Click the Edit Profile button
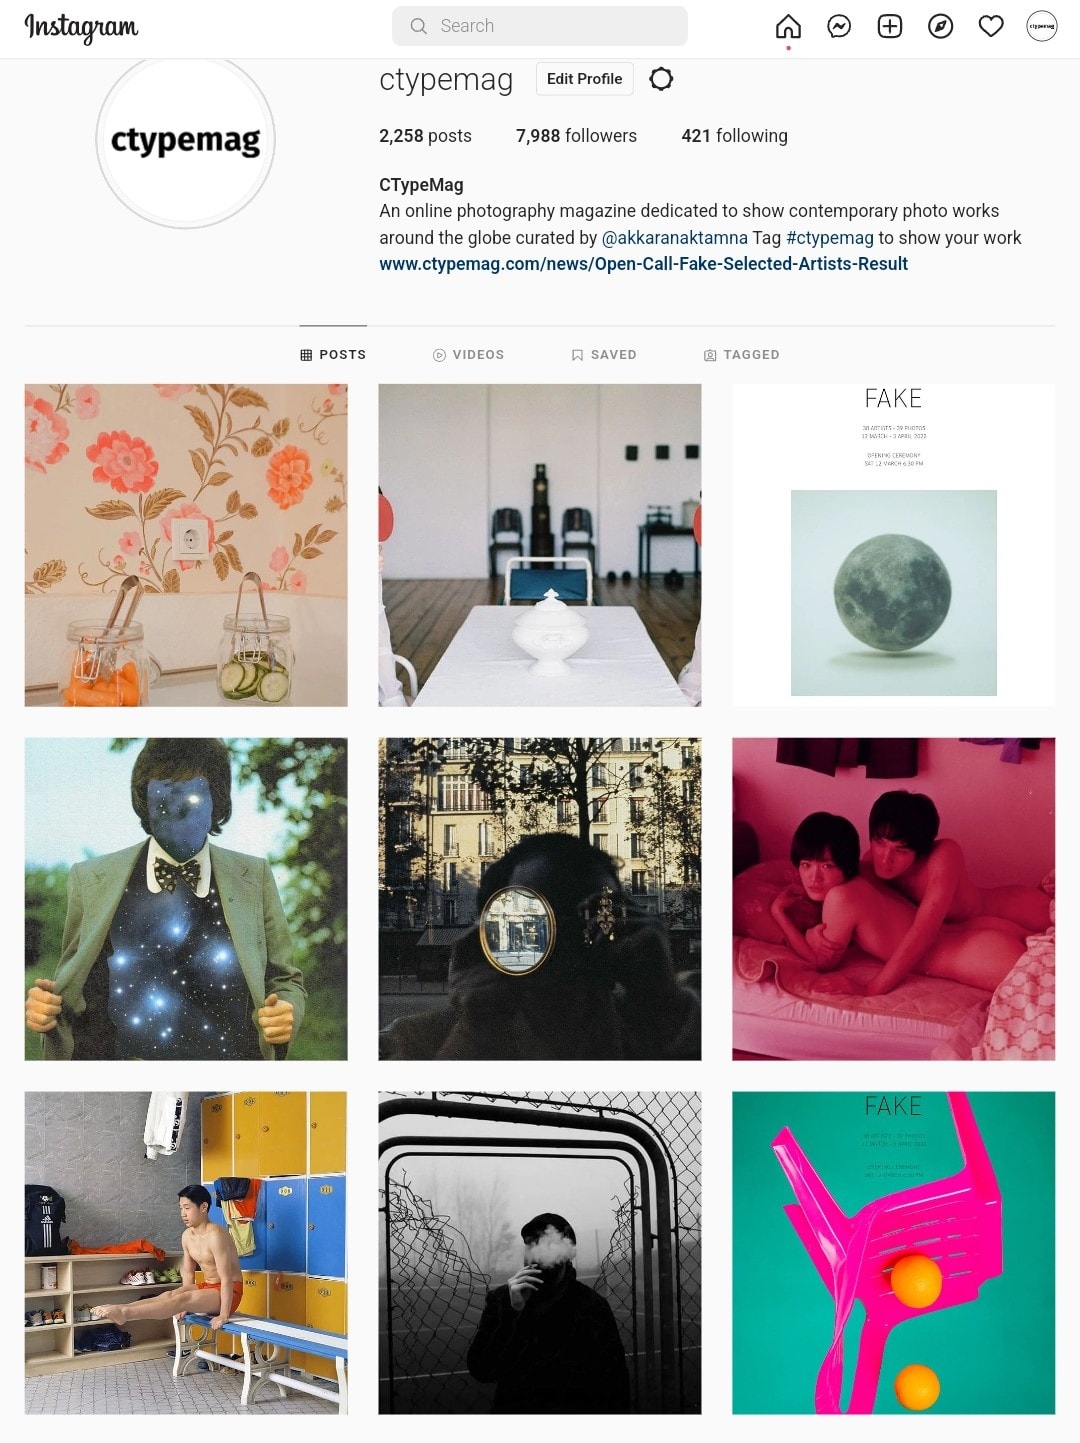 (585, 79)
